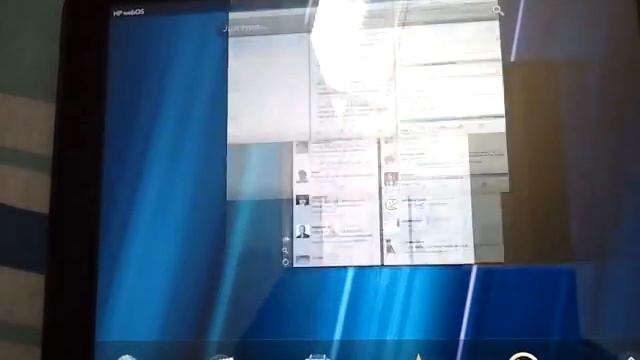Select the grey silhouette avatar in the left column
This screenshot has height=360, width=640.
302,176
